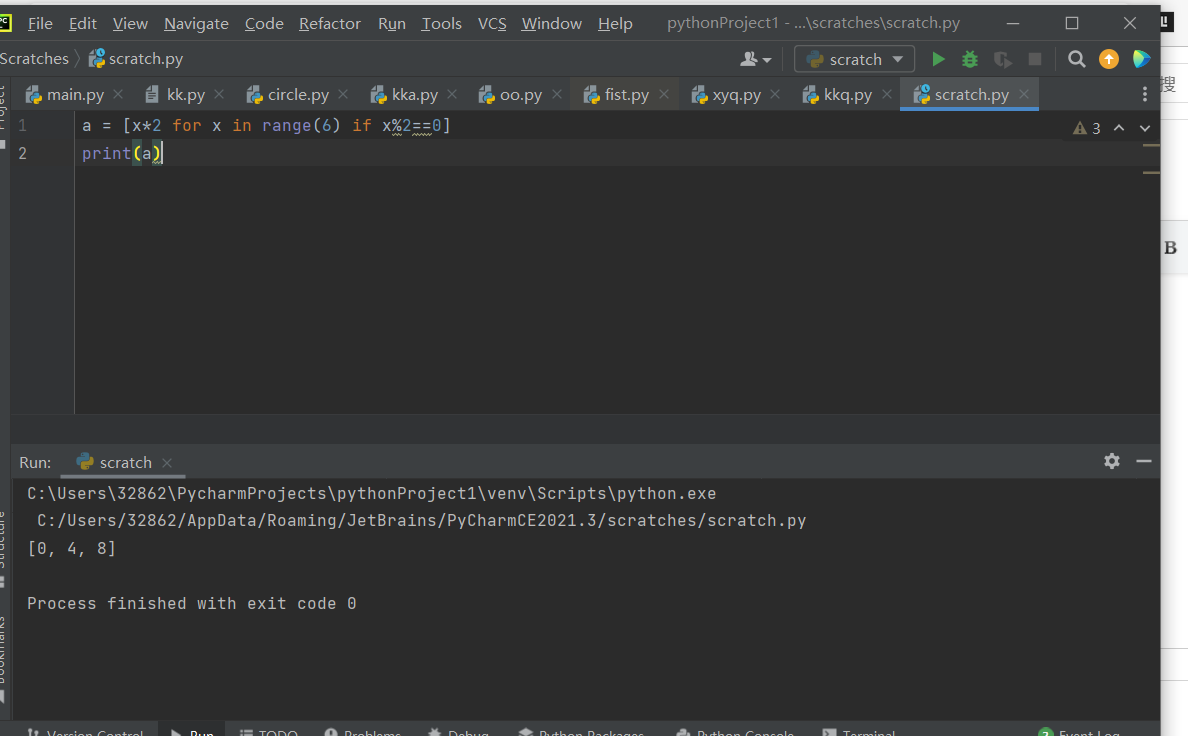Viewport: 1188px width, 736px height.
Task: Click the Stop square icon in the toolbar
Action: coord(1035,59)
